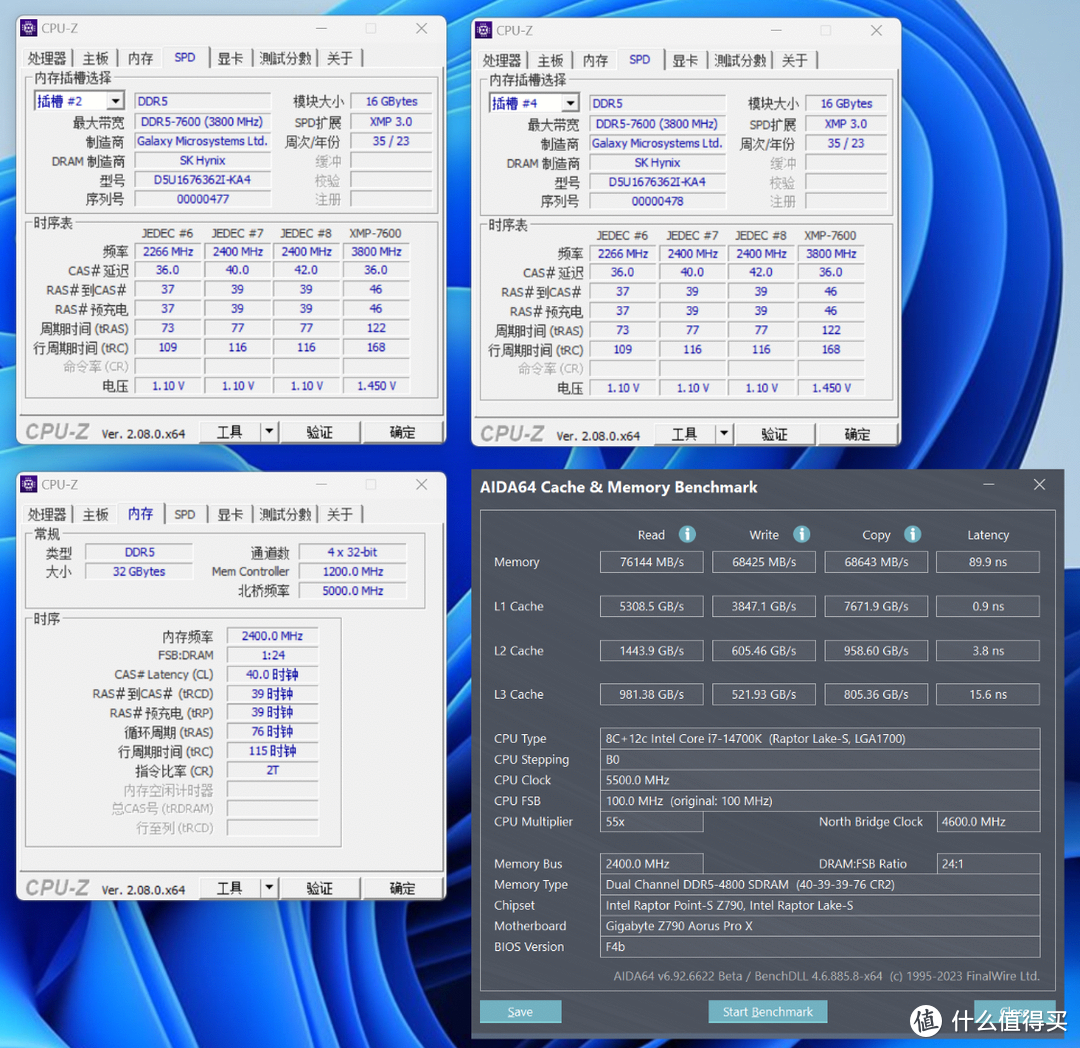This screenshot has height=1048, width=1080.
Task: Select 内存 tab in slot #4 window
Action: (x=595, y=61)
